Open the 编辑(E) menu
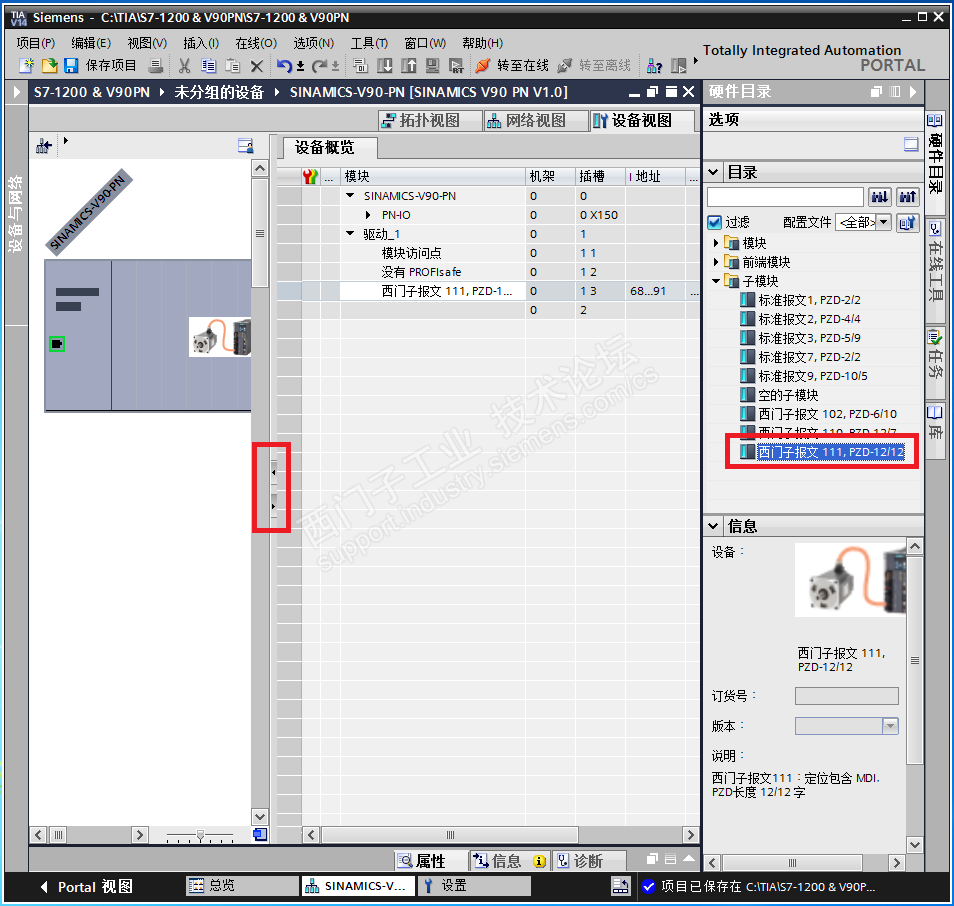The height and width of the screenshot is (906, 954). tap(91, 43)
